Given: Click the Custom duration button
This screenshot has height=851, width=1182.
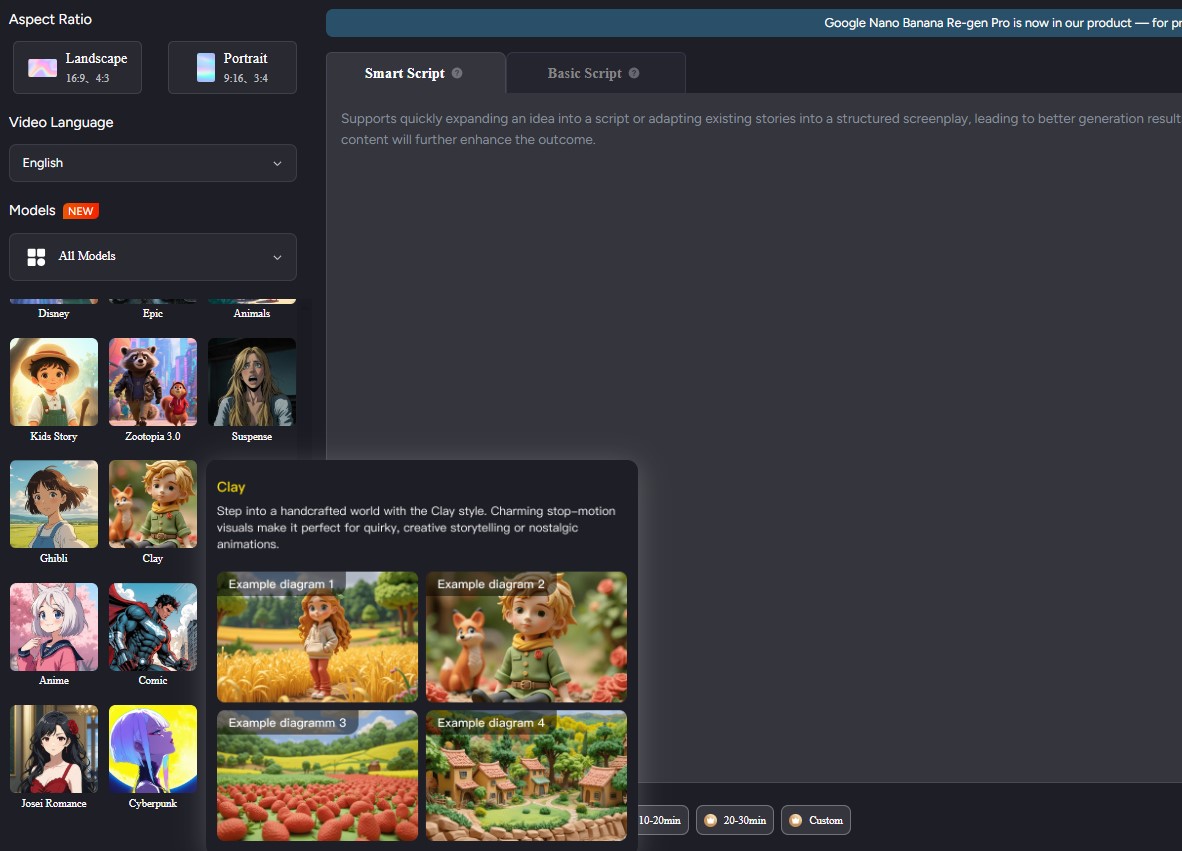Looking at the screenshot, I should click(816, 820).
